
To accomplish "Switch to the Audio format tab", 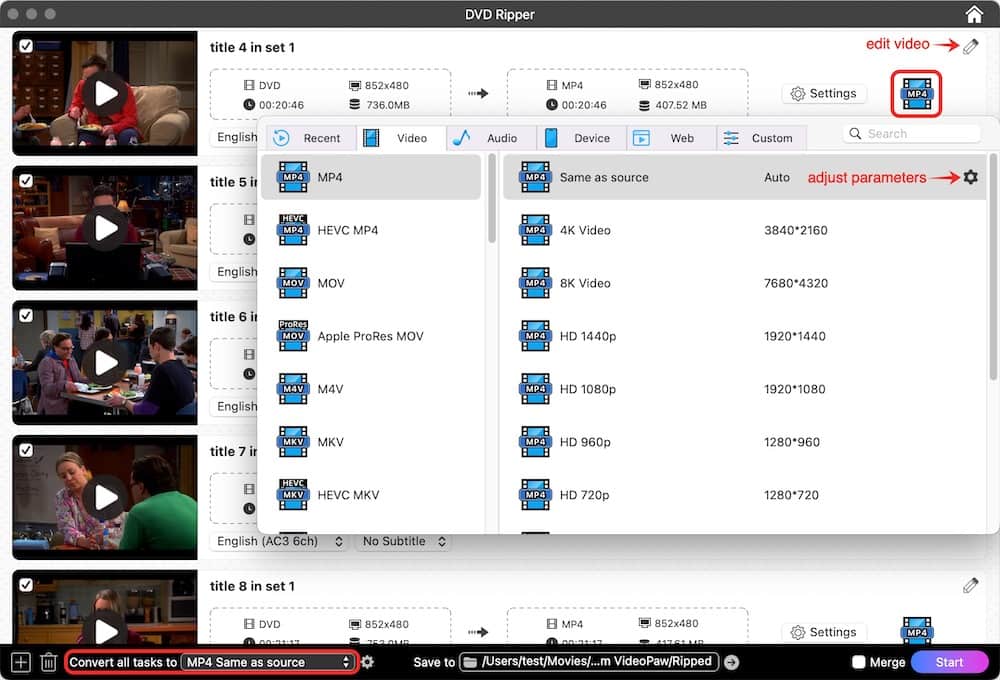I will pos(490,138).
